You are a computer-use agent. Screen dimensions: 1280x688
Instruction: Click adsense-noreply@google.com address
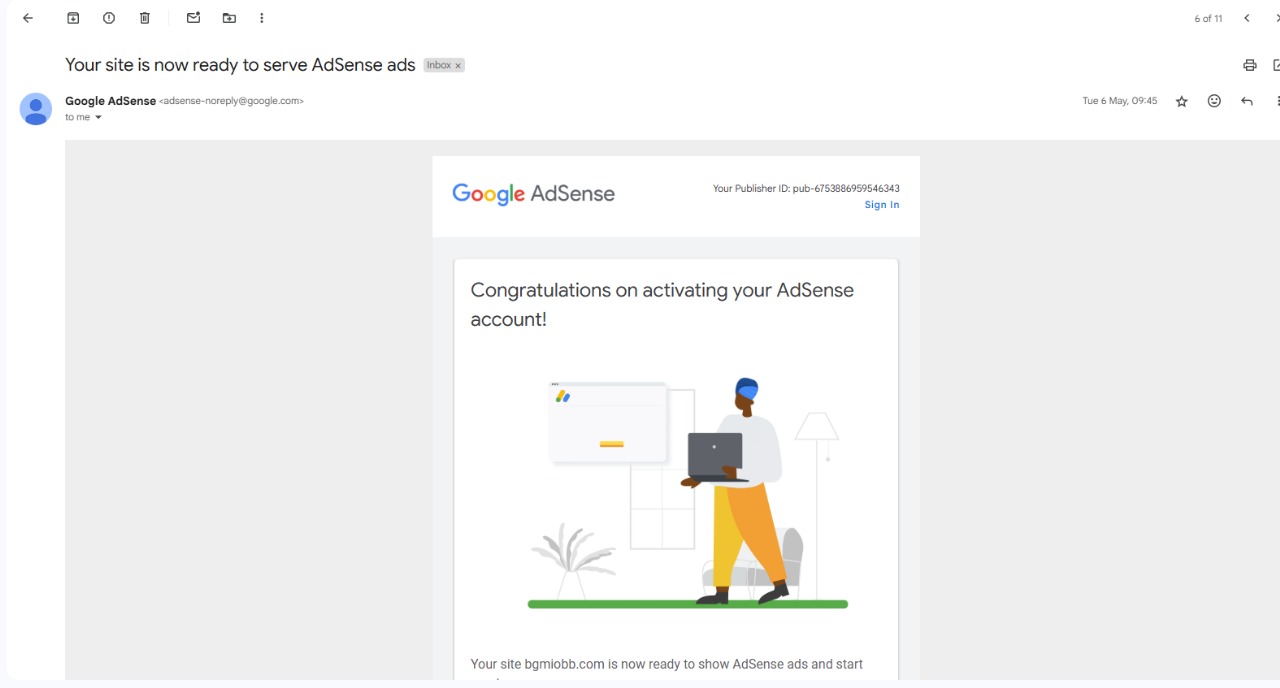(231, 101)
